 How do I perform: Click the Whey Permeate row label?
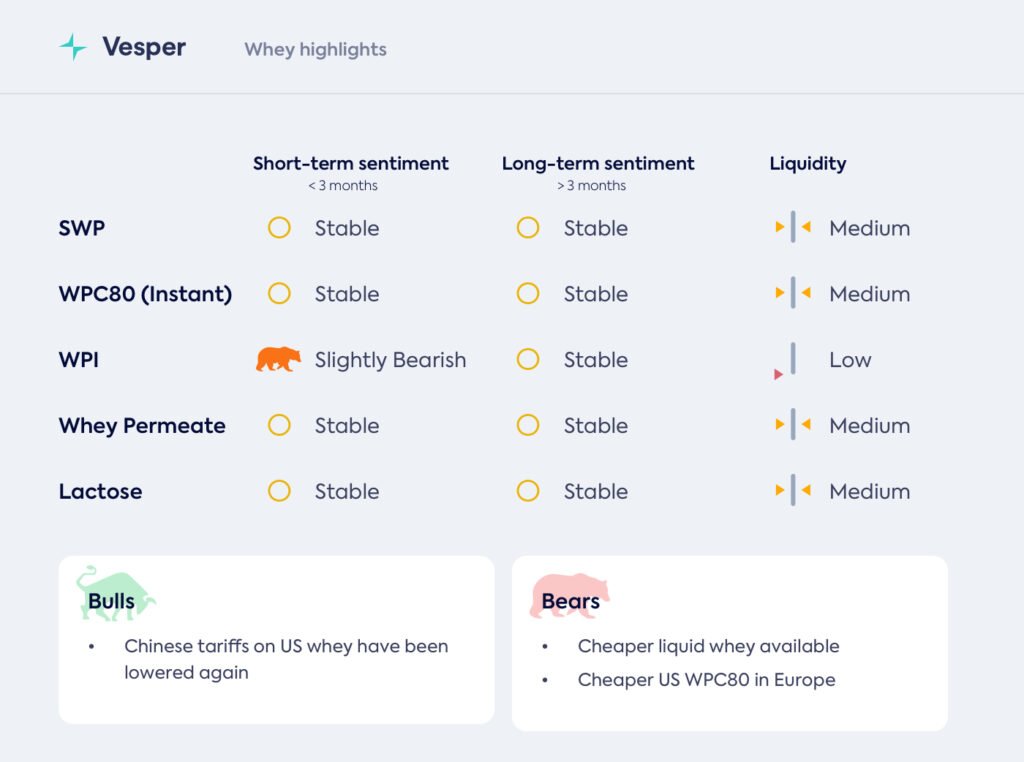click(142, 425)
